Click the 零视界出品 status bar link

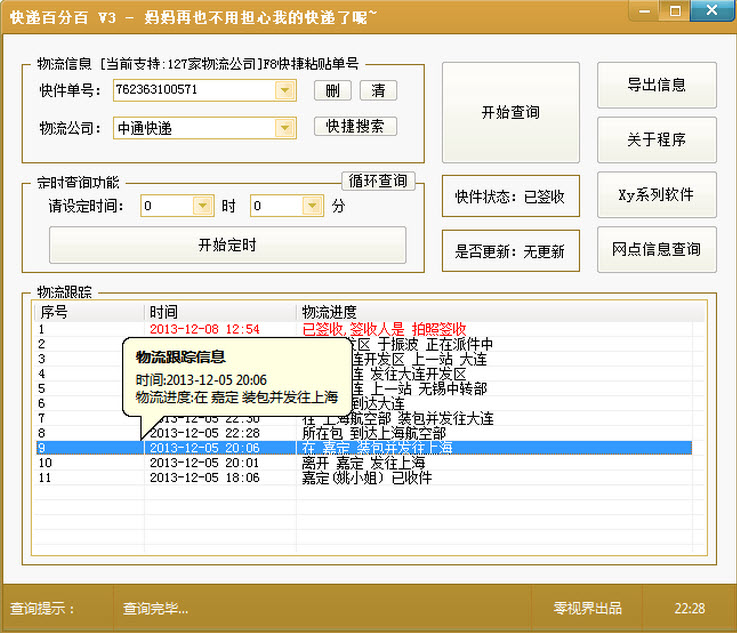(587, 608)
